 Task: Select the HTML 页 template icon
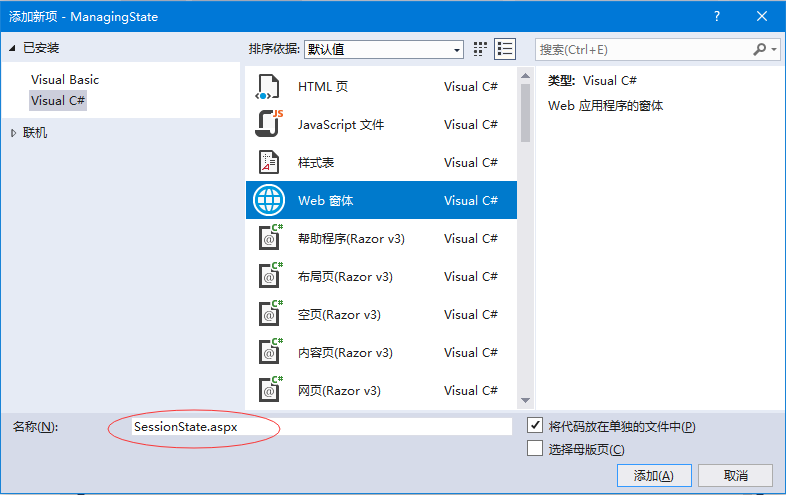click(x=266, y=87)
